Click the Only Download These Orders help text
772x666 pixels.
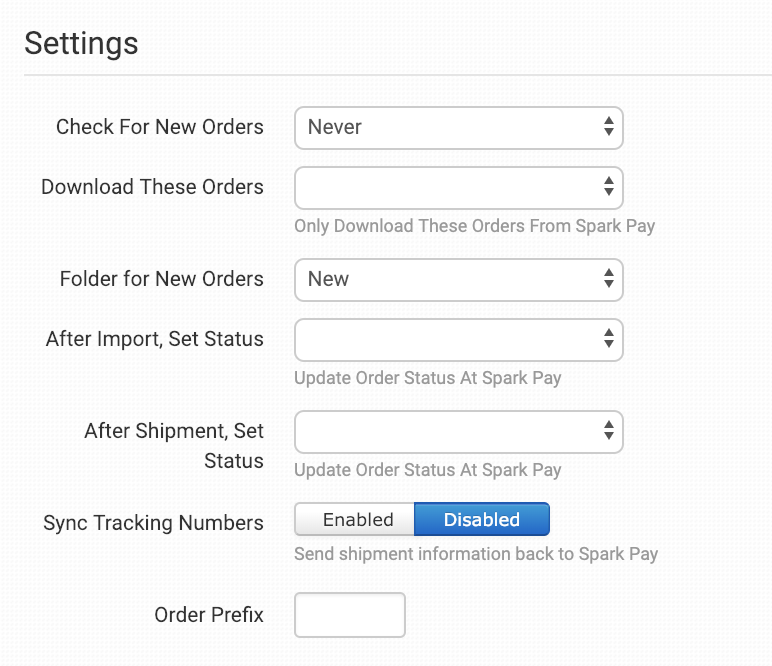click(x=474, y=226)
